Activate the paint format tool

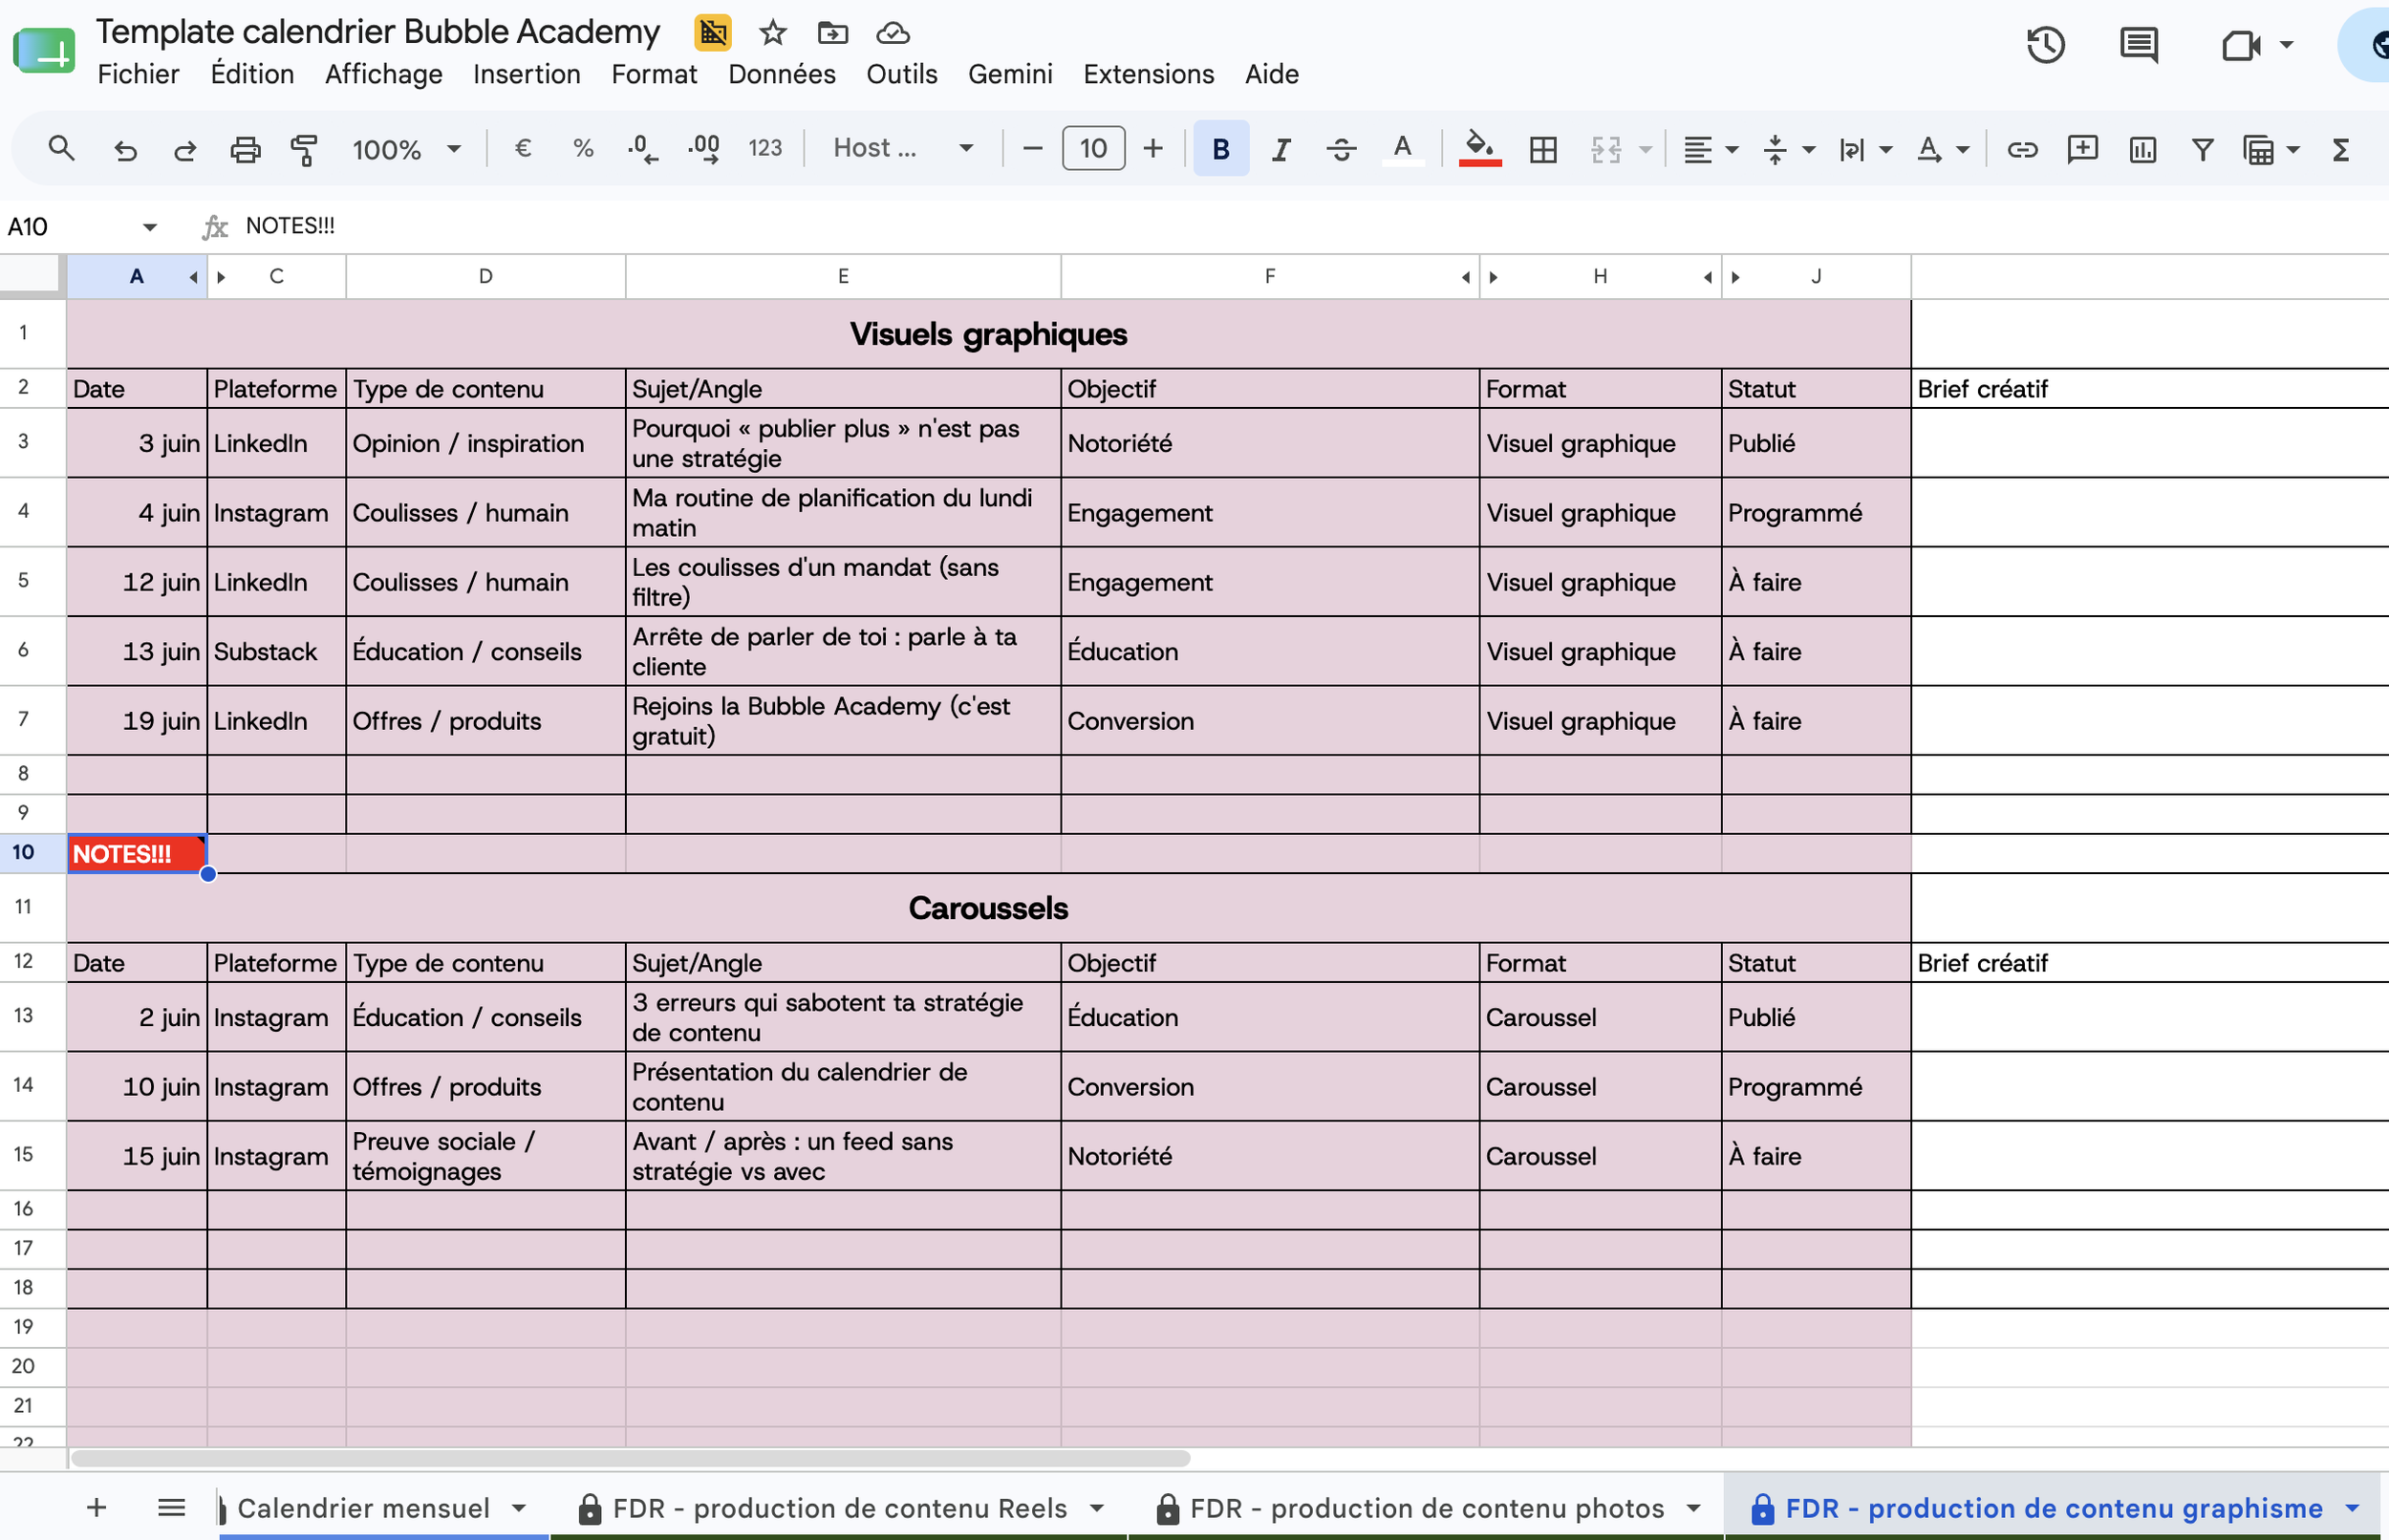tap(304, 149)
